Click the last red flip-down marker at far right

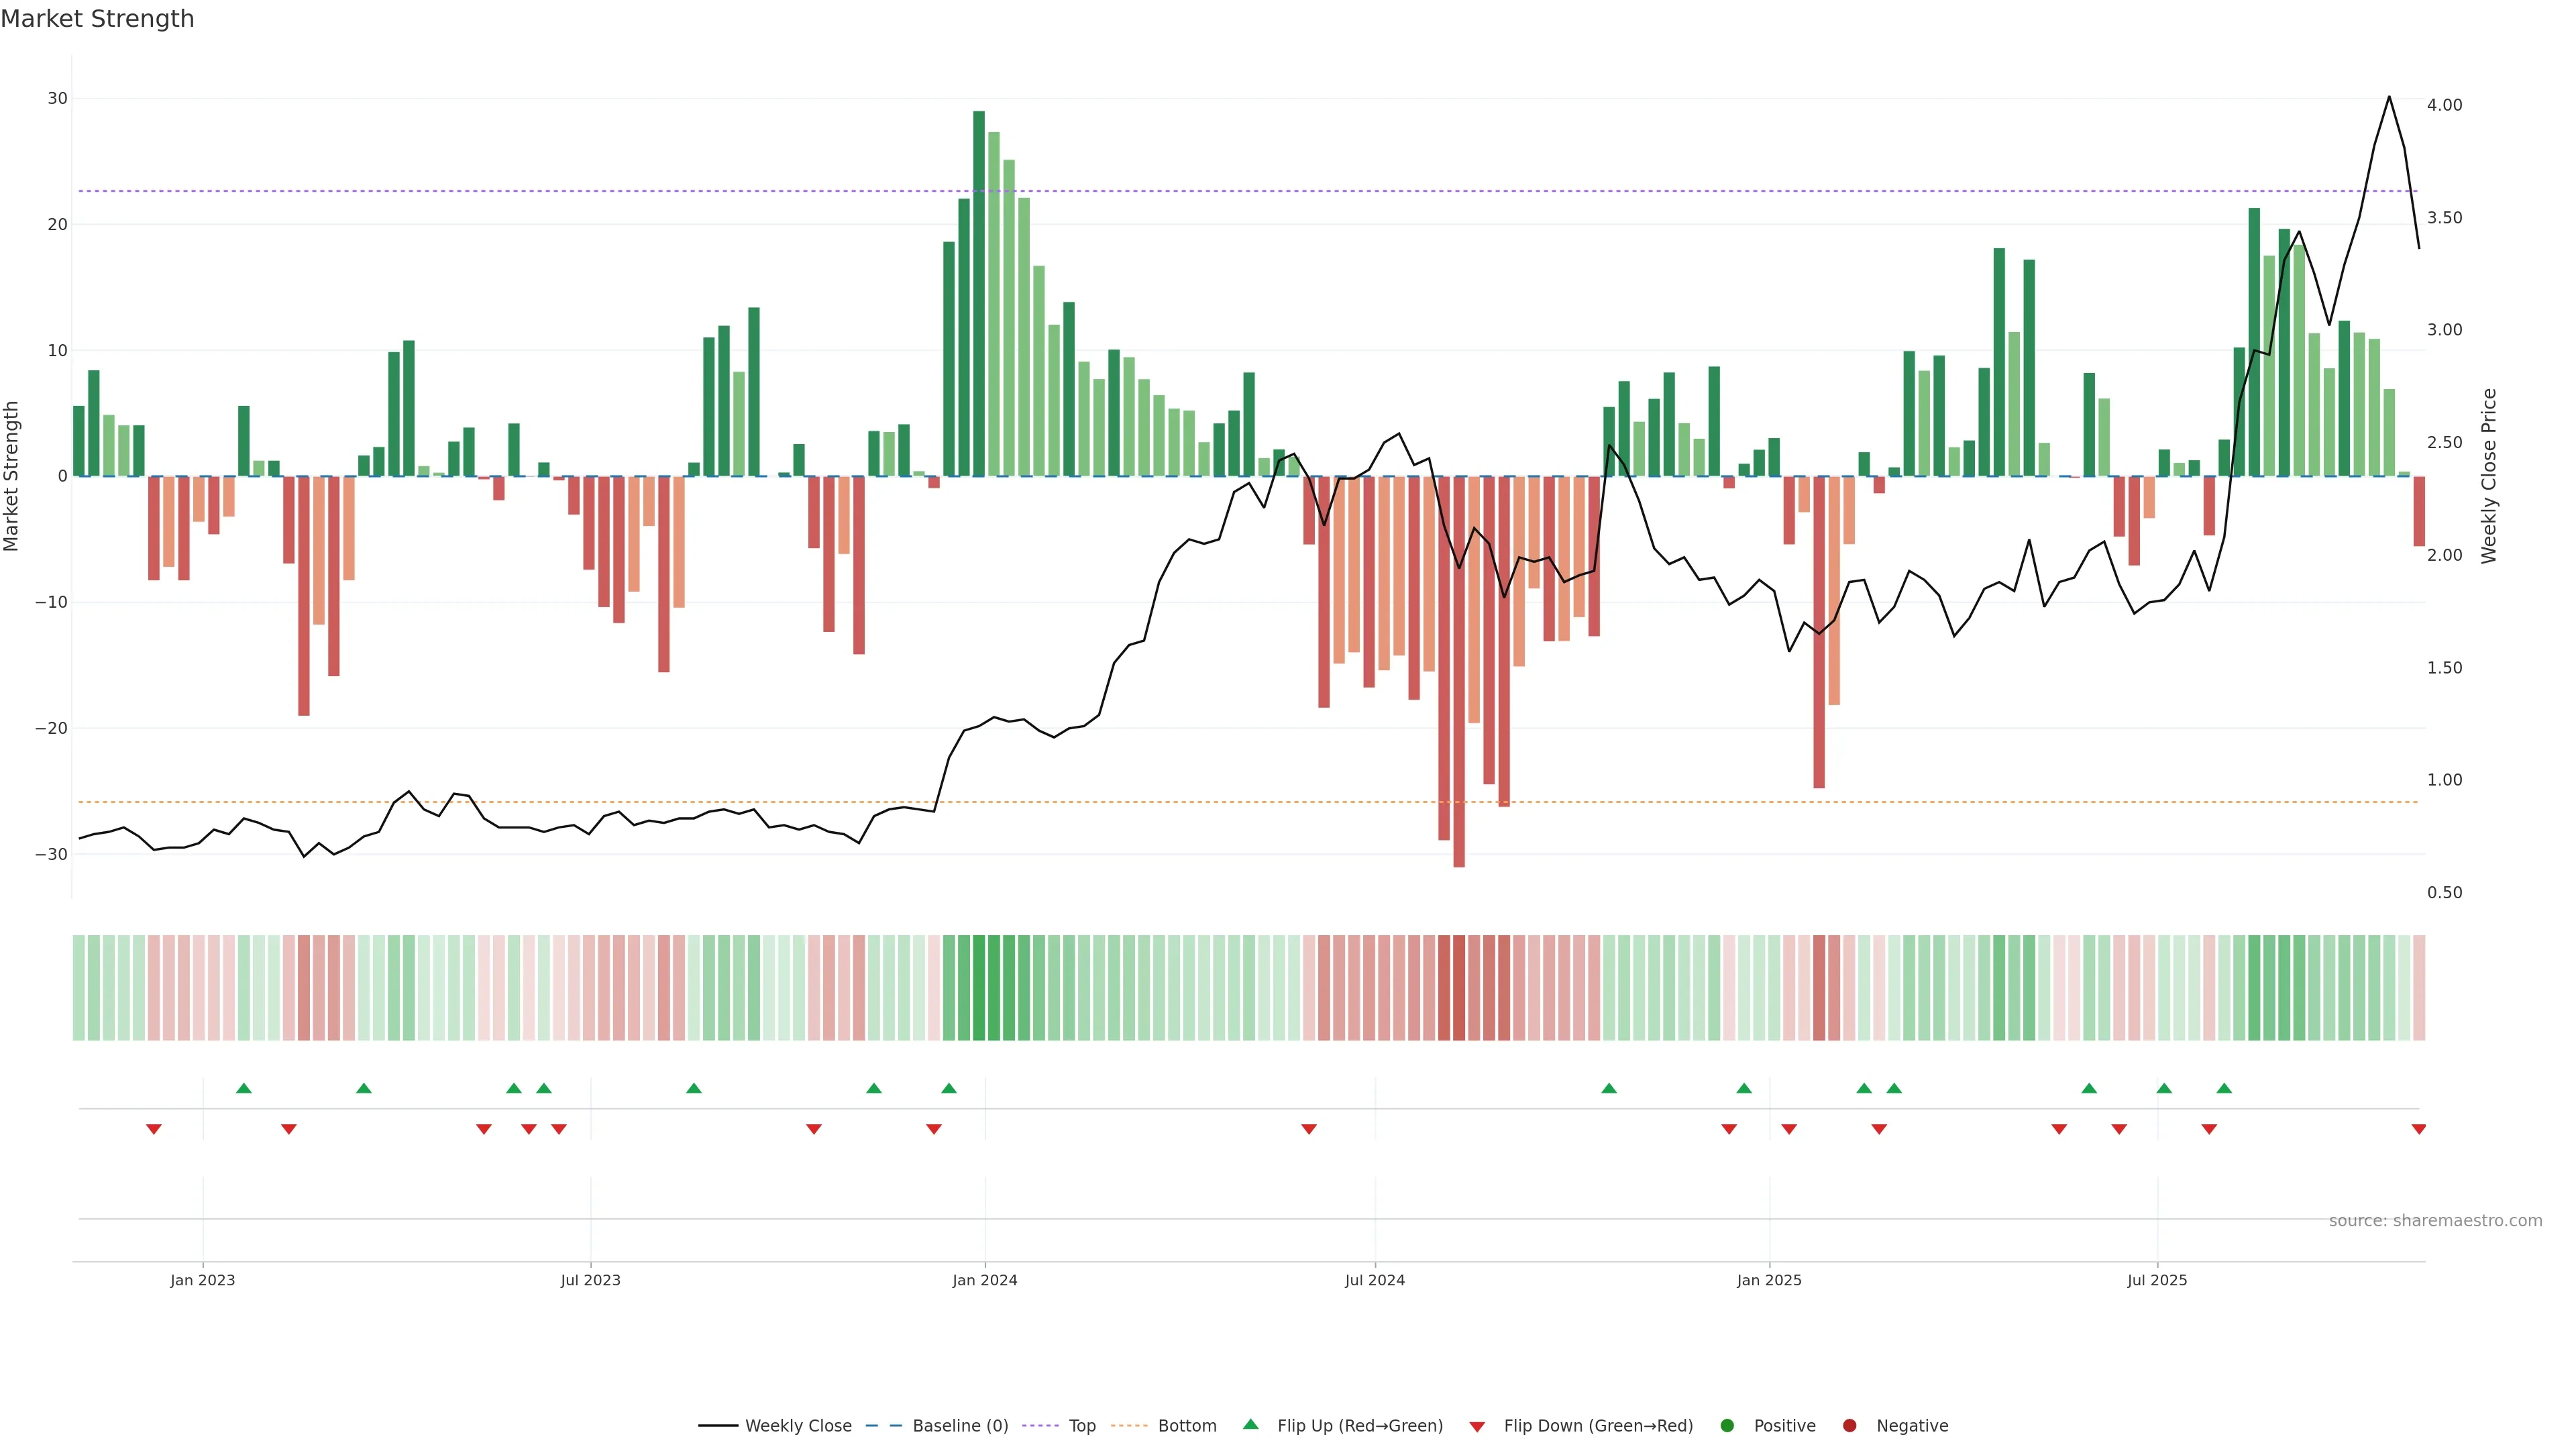(2418, 1129)
